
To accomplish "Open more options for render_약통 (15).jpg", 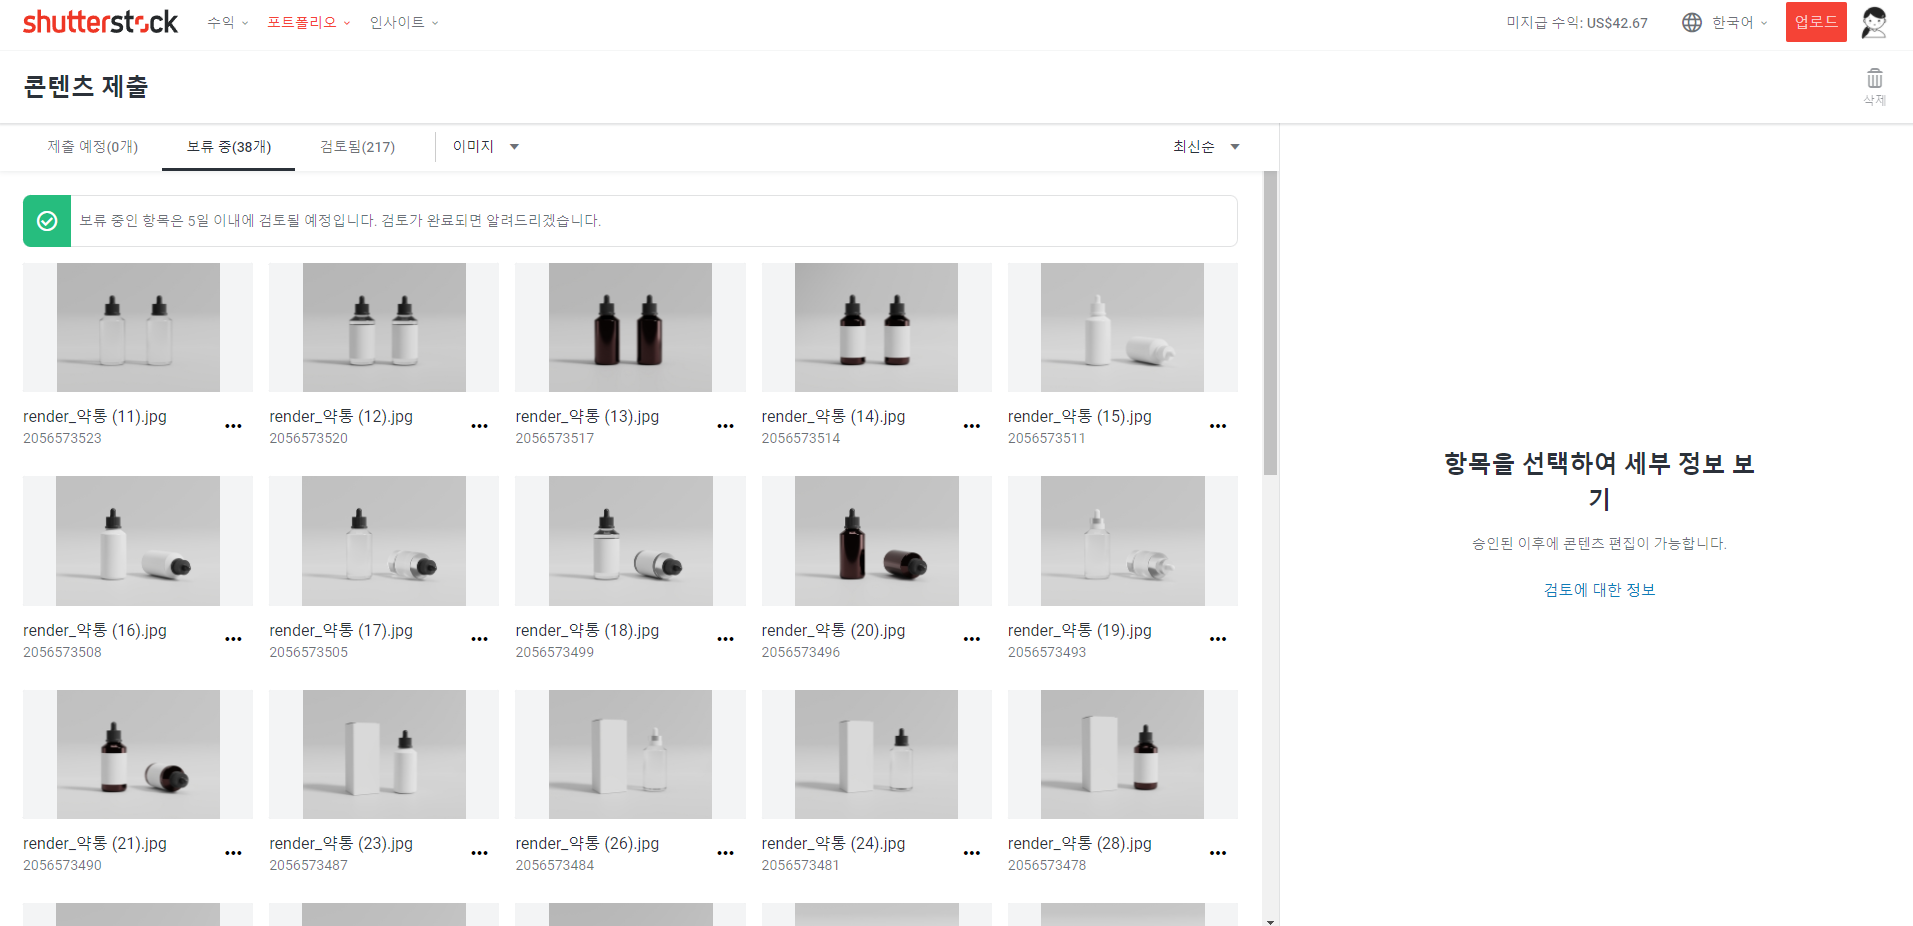I will [1217, 426].
